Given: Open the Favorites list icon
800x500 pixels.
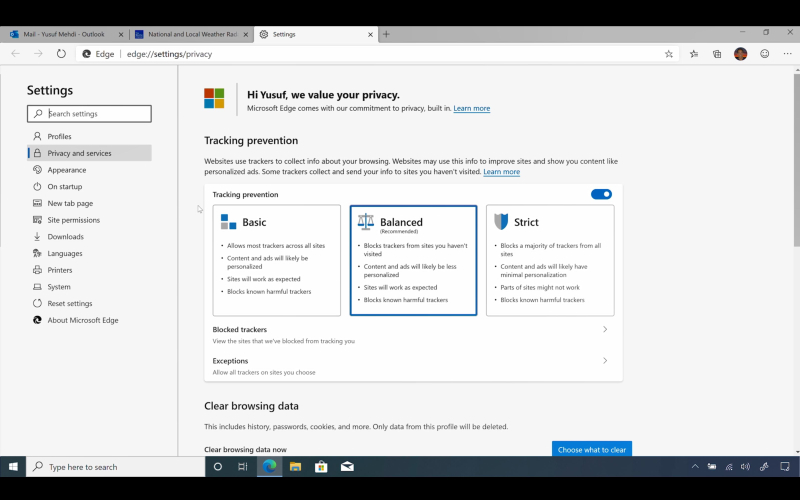Looking at the screenshot, I should tap(694, 54).
